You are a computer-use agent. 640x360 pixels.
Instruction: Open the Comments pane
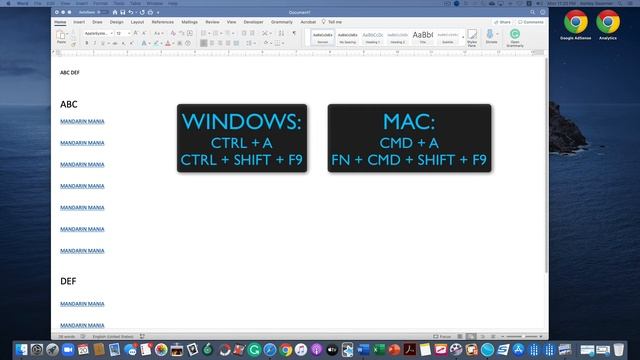pos(531,22)
